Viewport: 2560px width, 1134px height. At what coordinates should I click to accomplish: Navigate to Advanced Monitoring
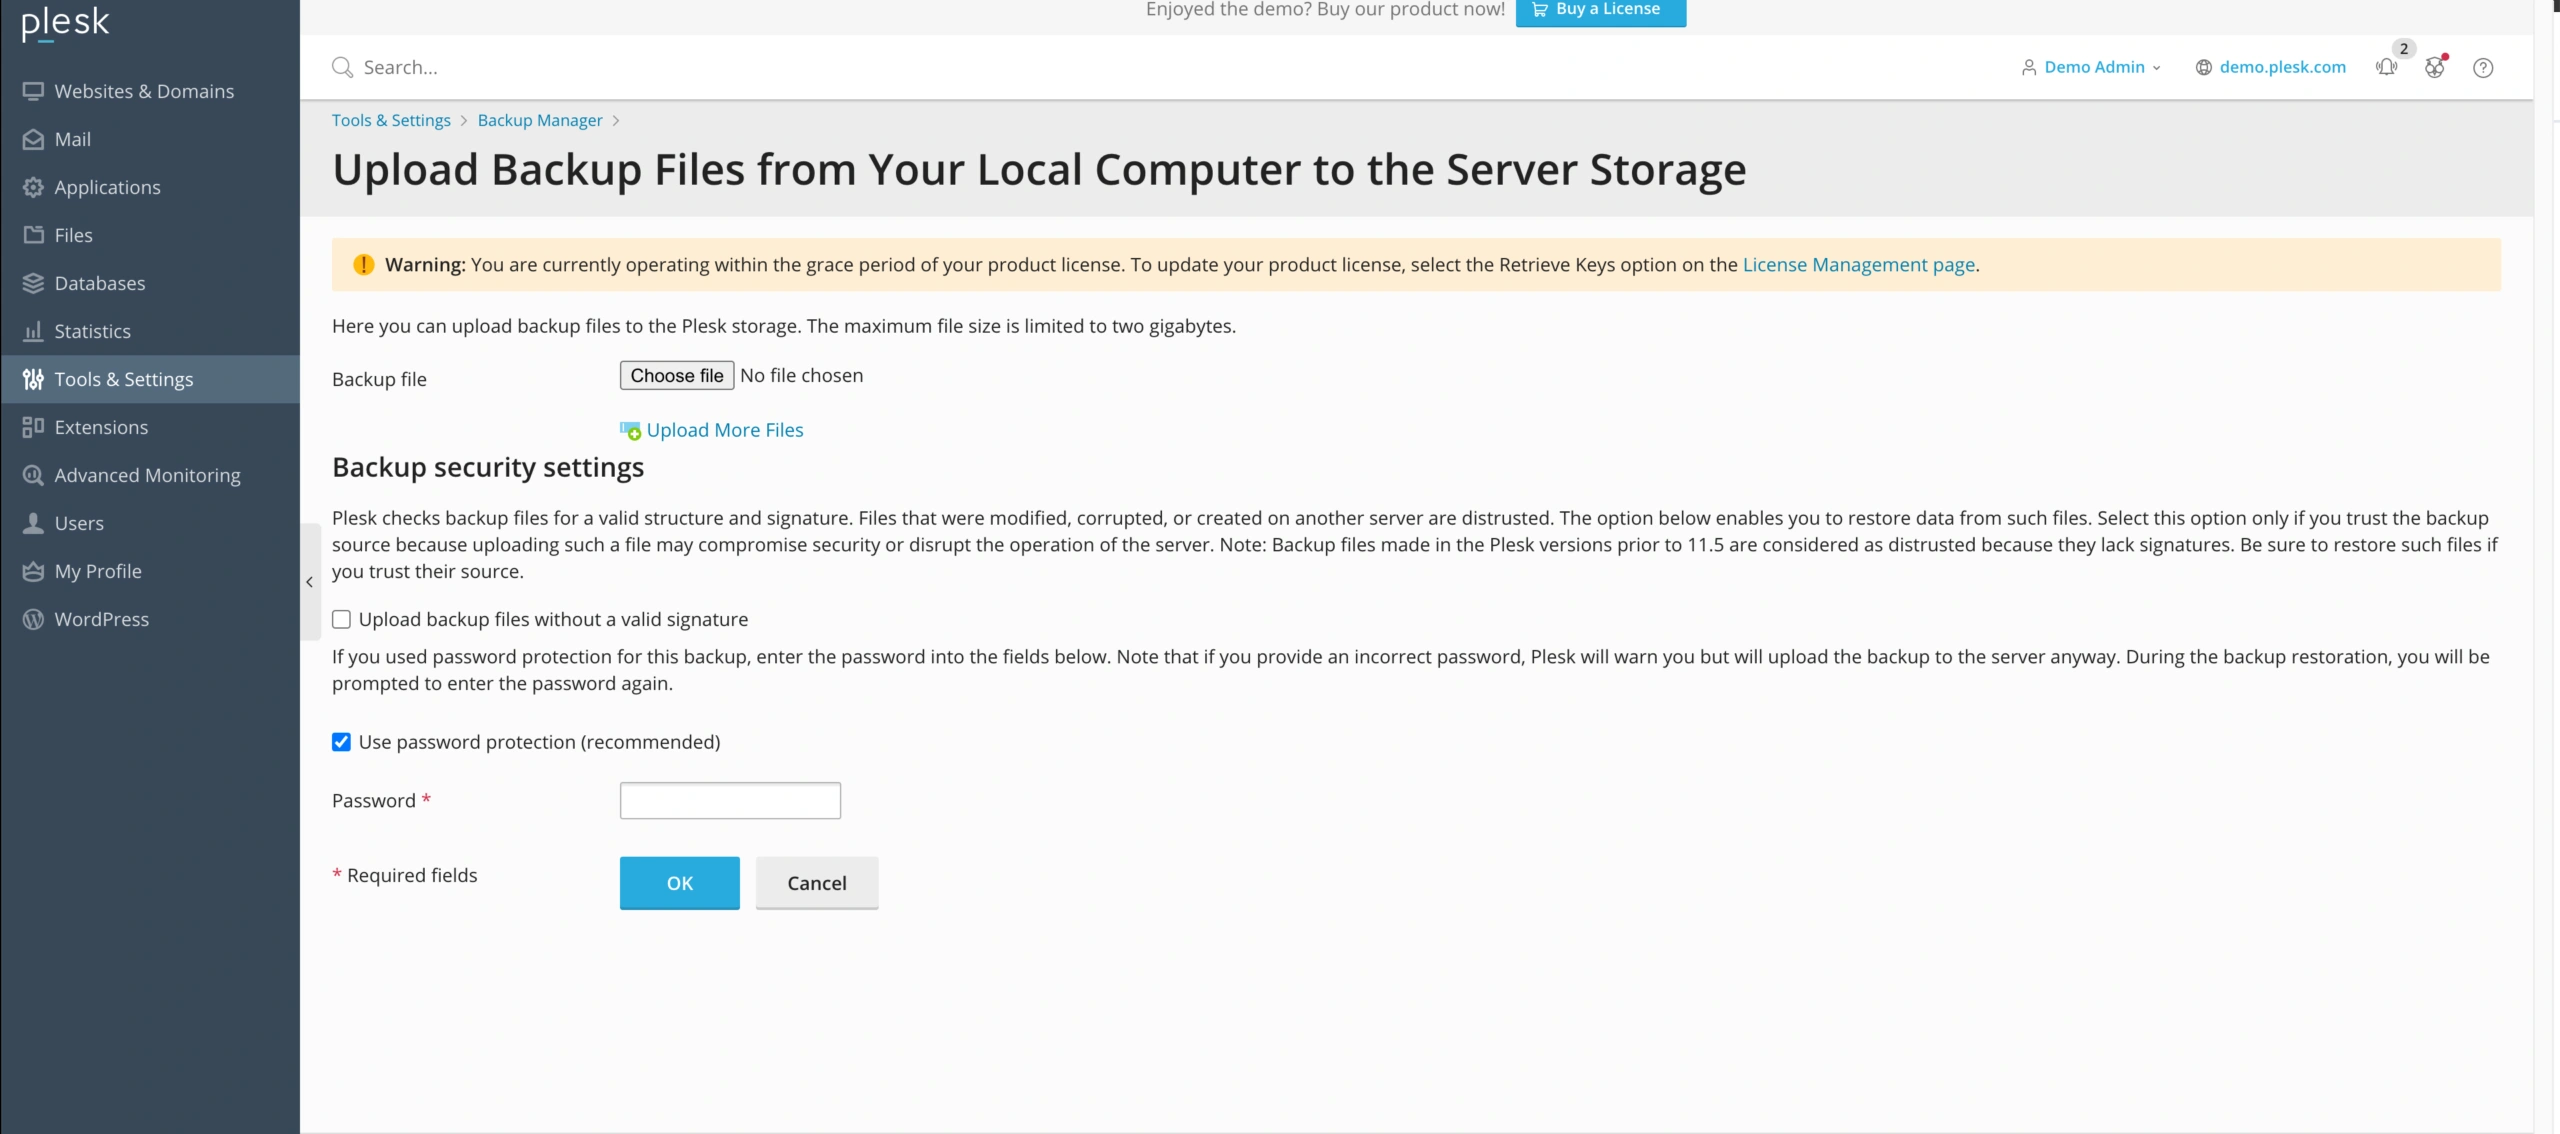[150, 475]
